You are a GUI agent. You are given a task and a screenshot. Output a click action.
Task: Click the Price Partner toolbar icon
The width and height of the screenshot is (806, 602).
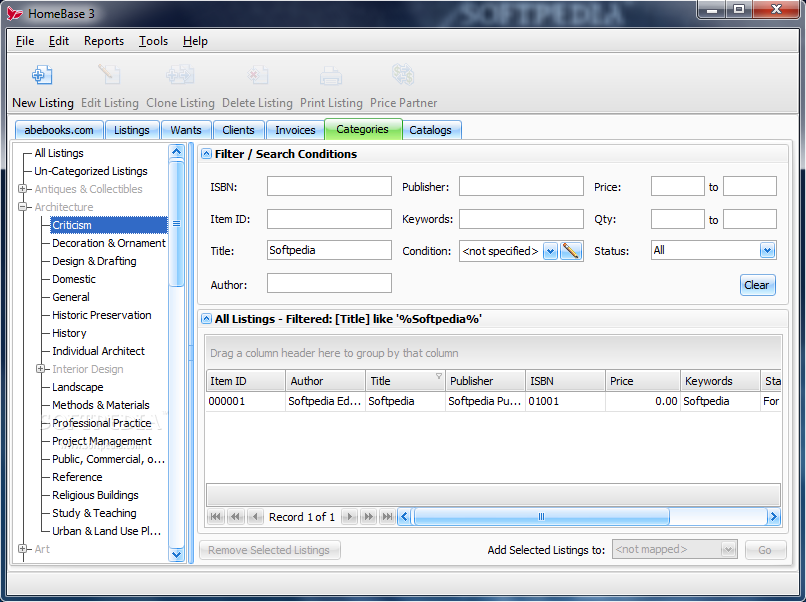coord(403,75)
